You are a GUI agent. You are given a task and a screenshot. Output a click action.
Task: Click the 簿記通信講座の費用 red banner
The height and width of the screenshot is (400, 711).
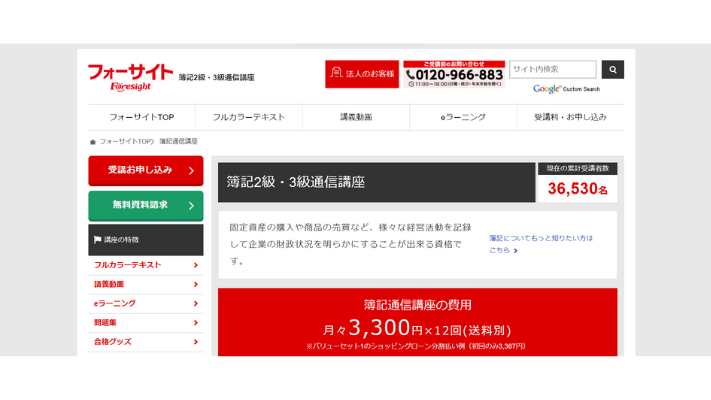pos(417,322)
